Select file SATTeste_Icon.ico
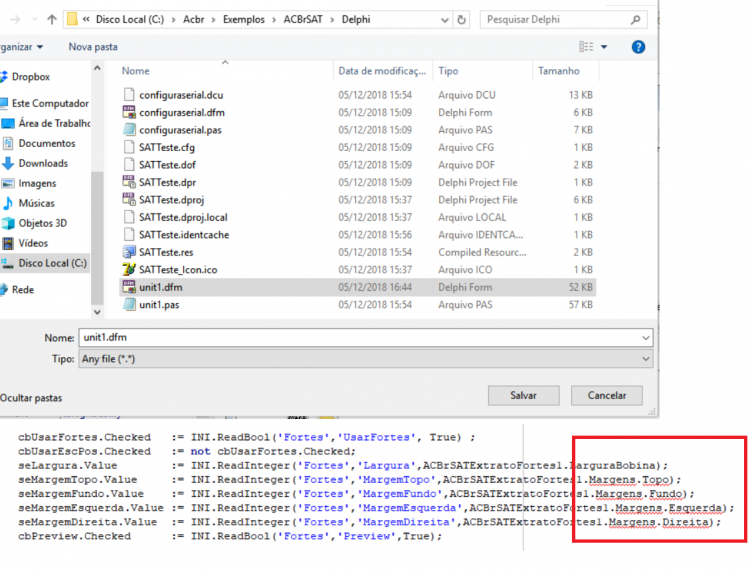The width and height of the screenshot is (750, 570). tap(178, 270)
